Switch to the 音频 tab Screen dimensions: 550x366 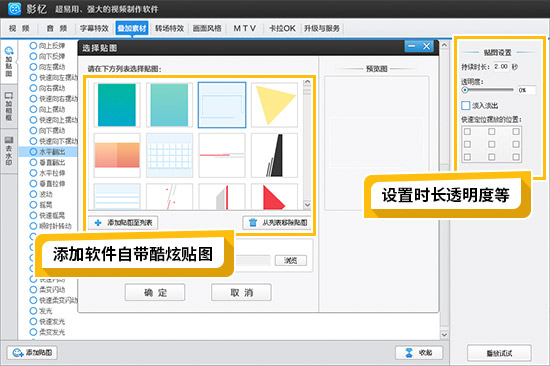click(56, 28)
